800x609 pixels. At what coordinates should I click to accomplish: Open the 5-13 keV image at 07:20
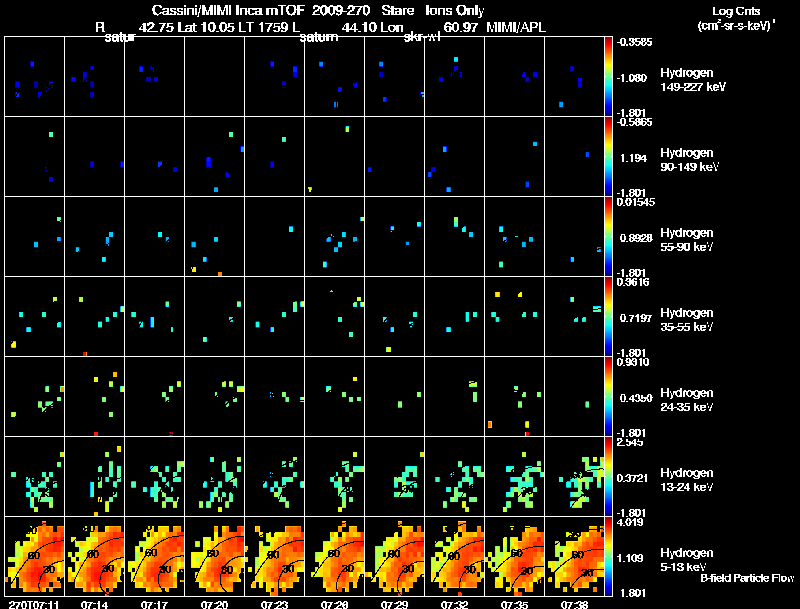[x=215, y=556]
